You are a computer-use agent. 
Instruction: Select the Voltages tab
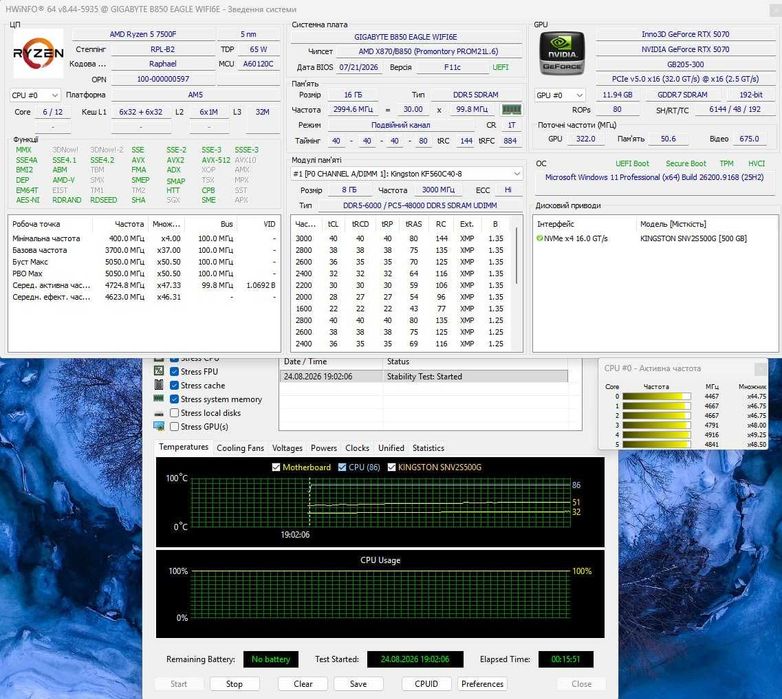tap(287, 448)
